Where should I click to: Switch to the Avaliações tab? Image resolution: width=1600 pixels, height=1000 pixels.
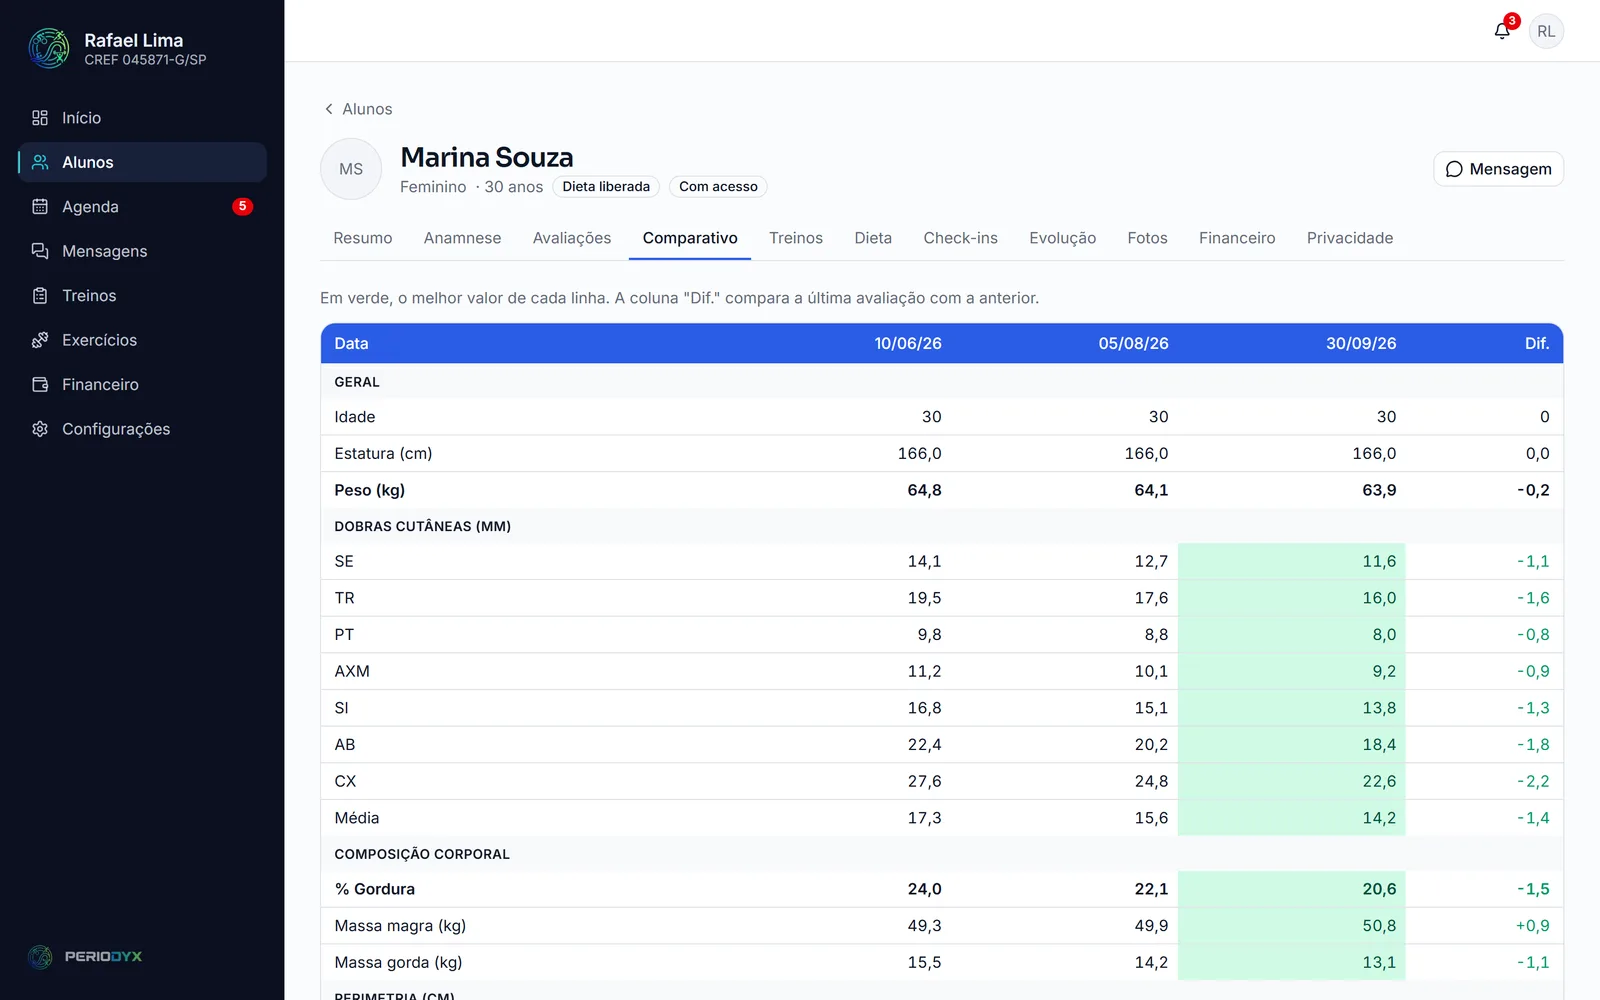click(572, 238)
